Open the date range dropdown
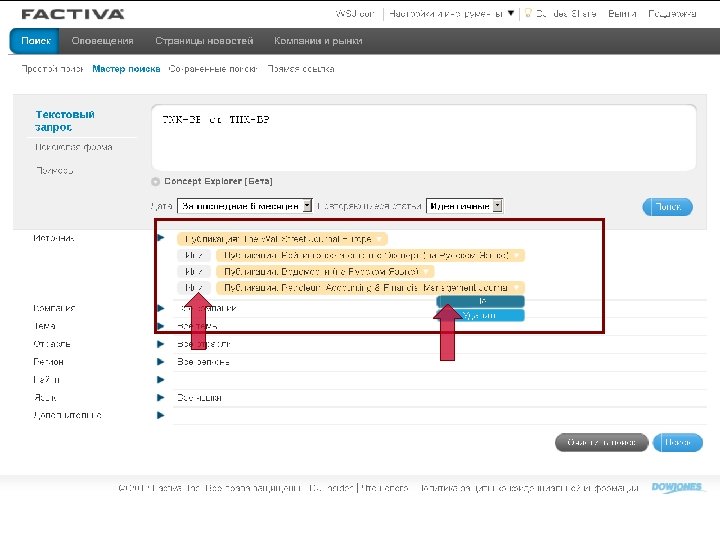The height and width of the screenshot is (540, 720). click(x=245, y=206)
